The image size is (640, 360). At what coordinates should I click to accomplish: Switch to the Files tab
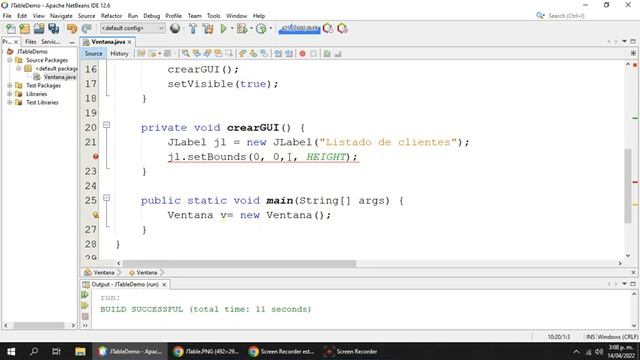[x=31, y=42]
